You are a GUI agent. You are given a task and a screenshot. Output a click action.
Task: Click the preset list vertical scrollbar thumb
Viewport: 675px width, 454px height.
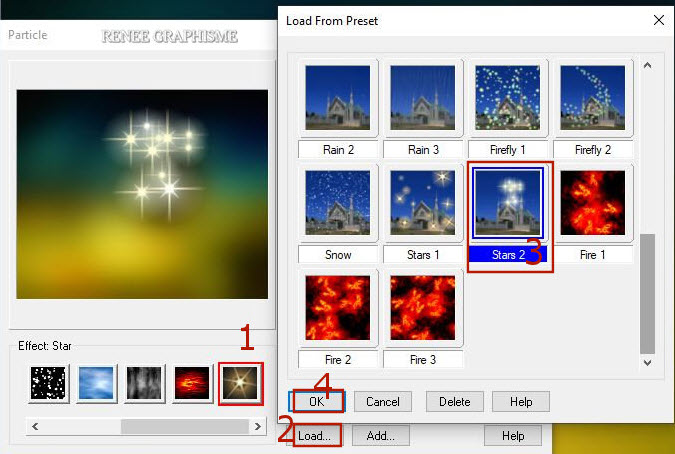click(x=647, y=294)
